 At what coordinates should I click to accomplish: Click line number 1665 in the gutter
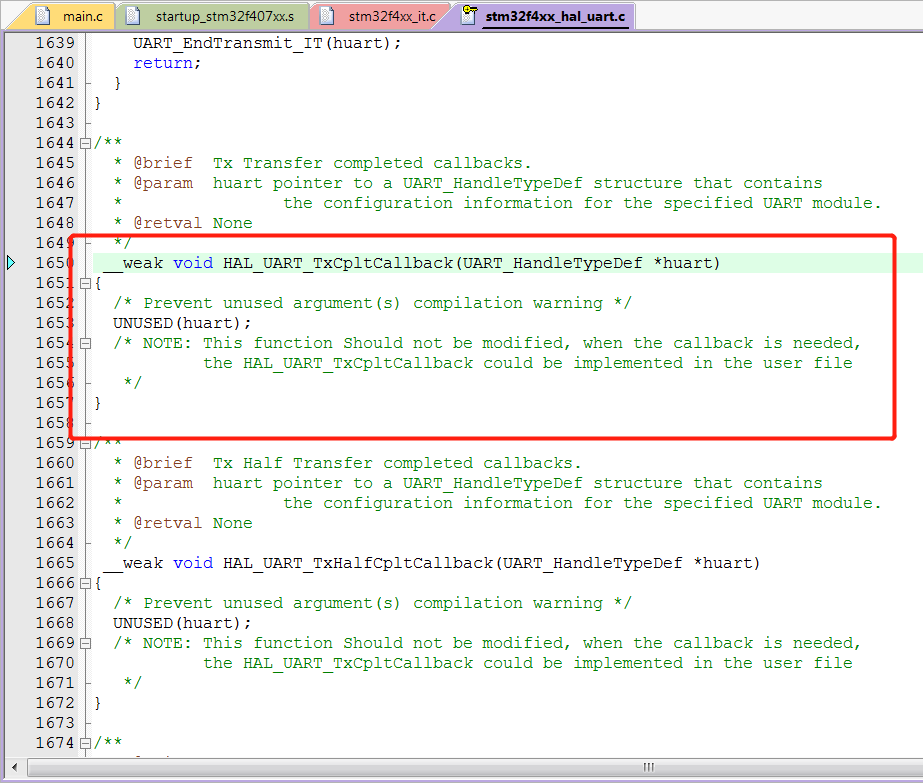[55, 563]
